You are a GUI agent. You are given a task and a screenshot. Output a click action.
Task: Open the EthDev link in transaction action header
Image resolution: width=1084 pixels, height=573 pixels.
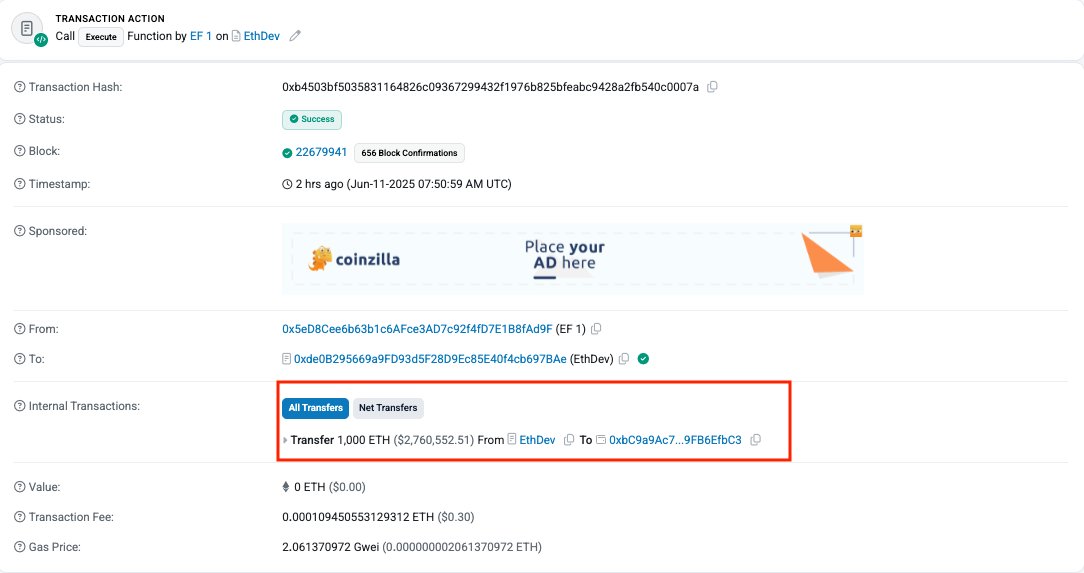(261, 36)
